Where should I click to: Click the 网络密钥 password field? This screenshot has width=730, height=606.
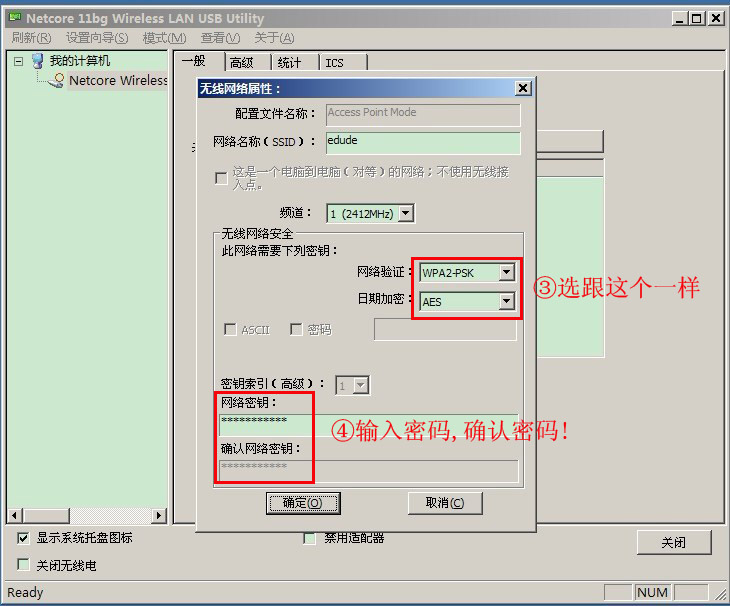(369, 424)
